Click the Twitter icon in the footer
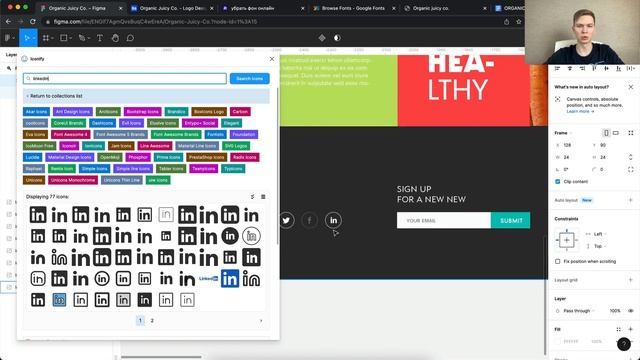640x360 pixels. tap(286, 220)
